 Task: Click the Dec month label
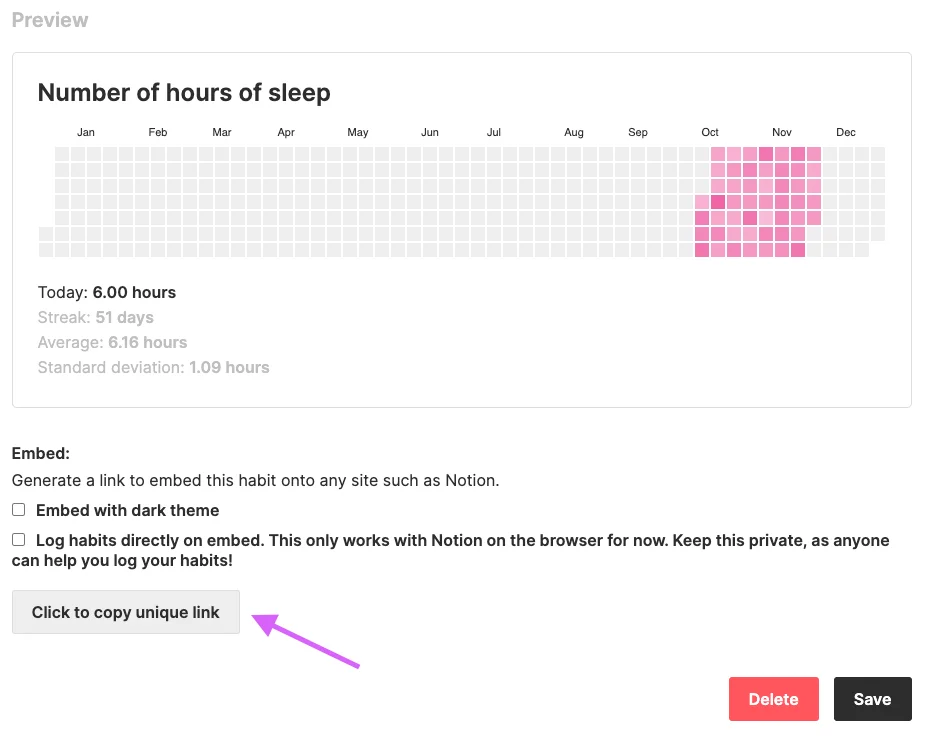click(x=846, y=132)
